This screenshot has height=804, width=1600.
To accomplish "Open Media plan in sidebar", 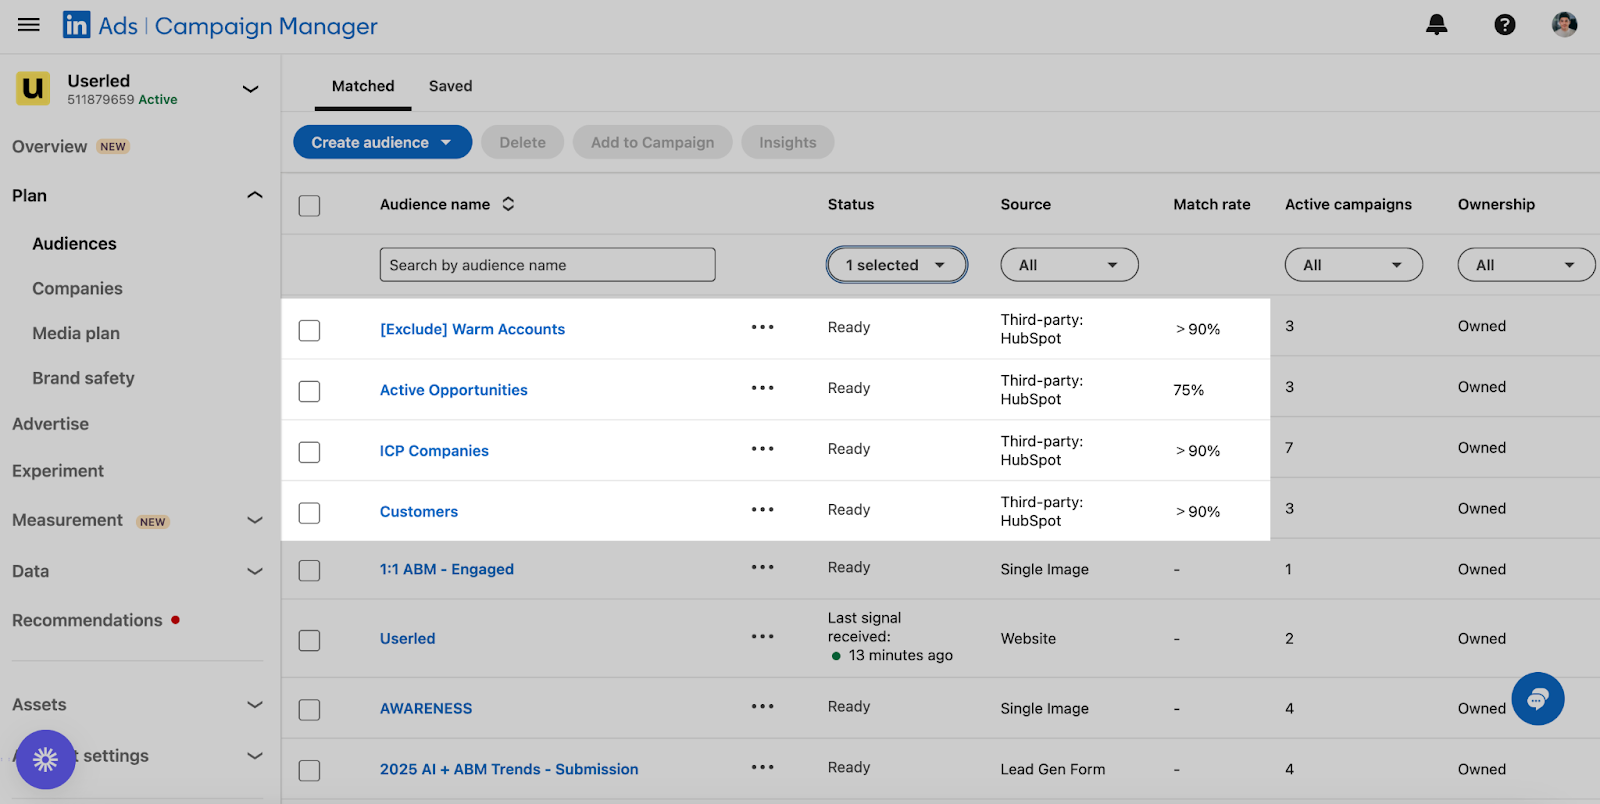I will tap(76, 334).
